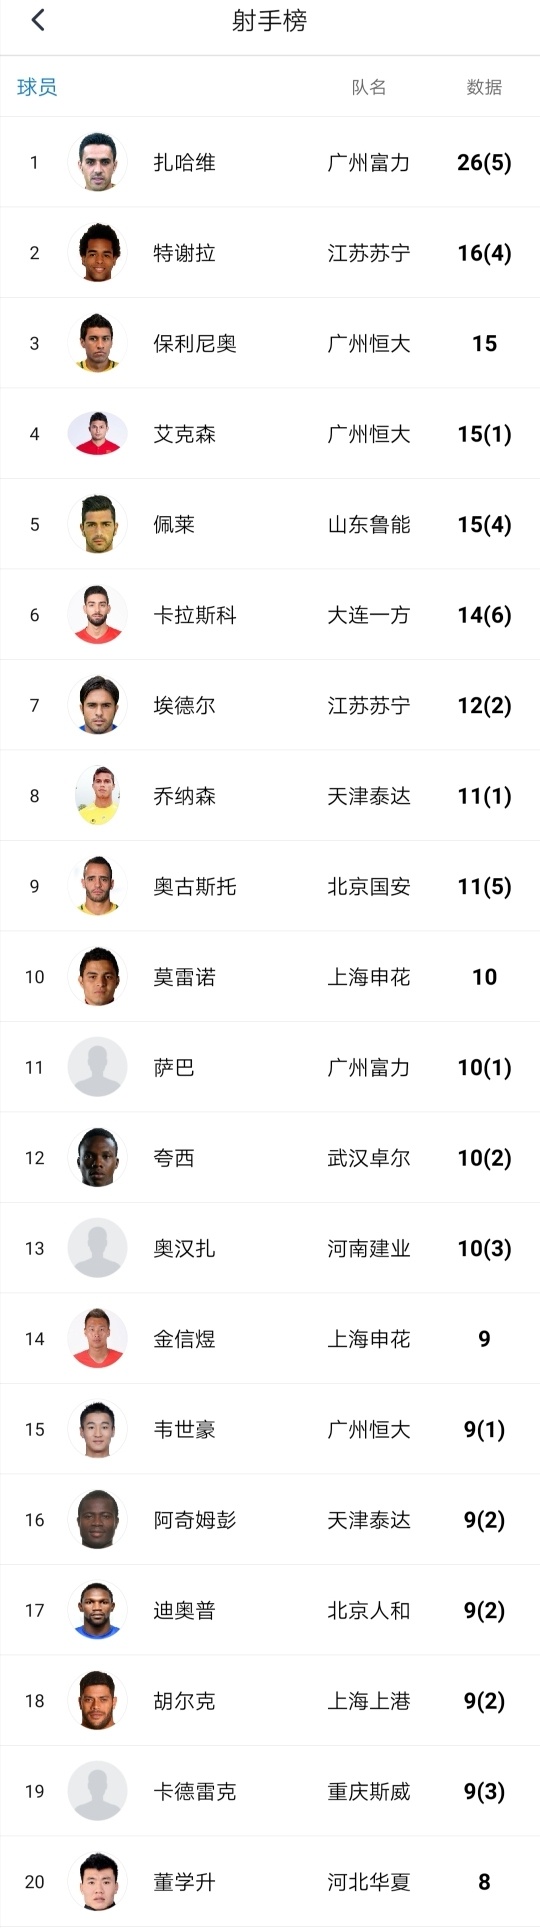Open player name 保利尼奥
Image resolution: width=540 pixels, height=1928 pixels.
[x=195, y=344]
